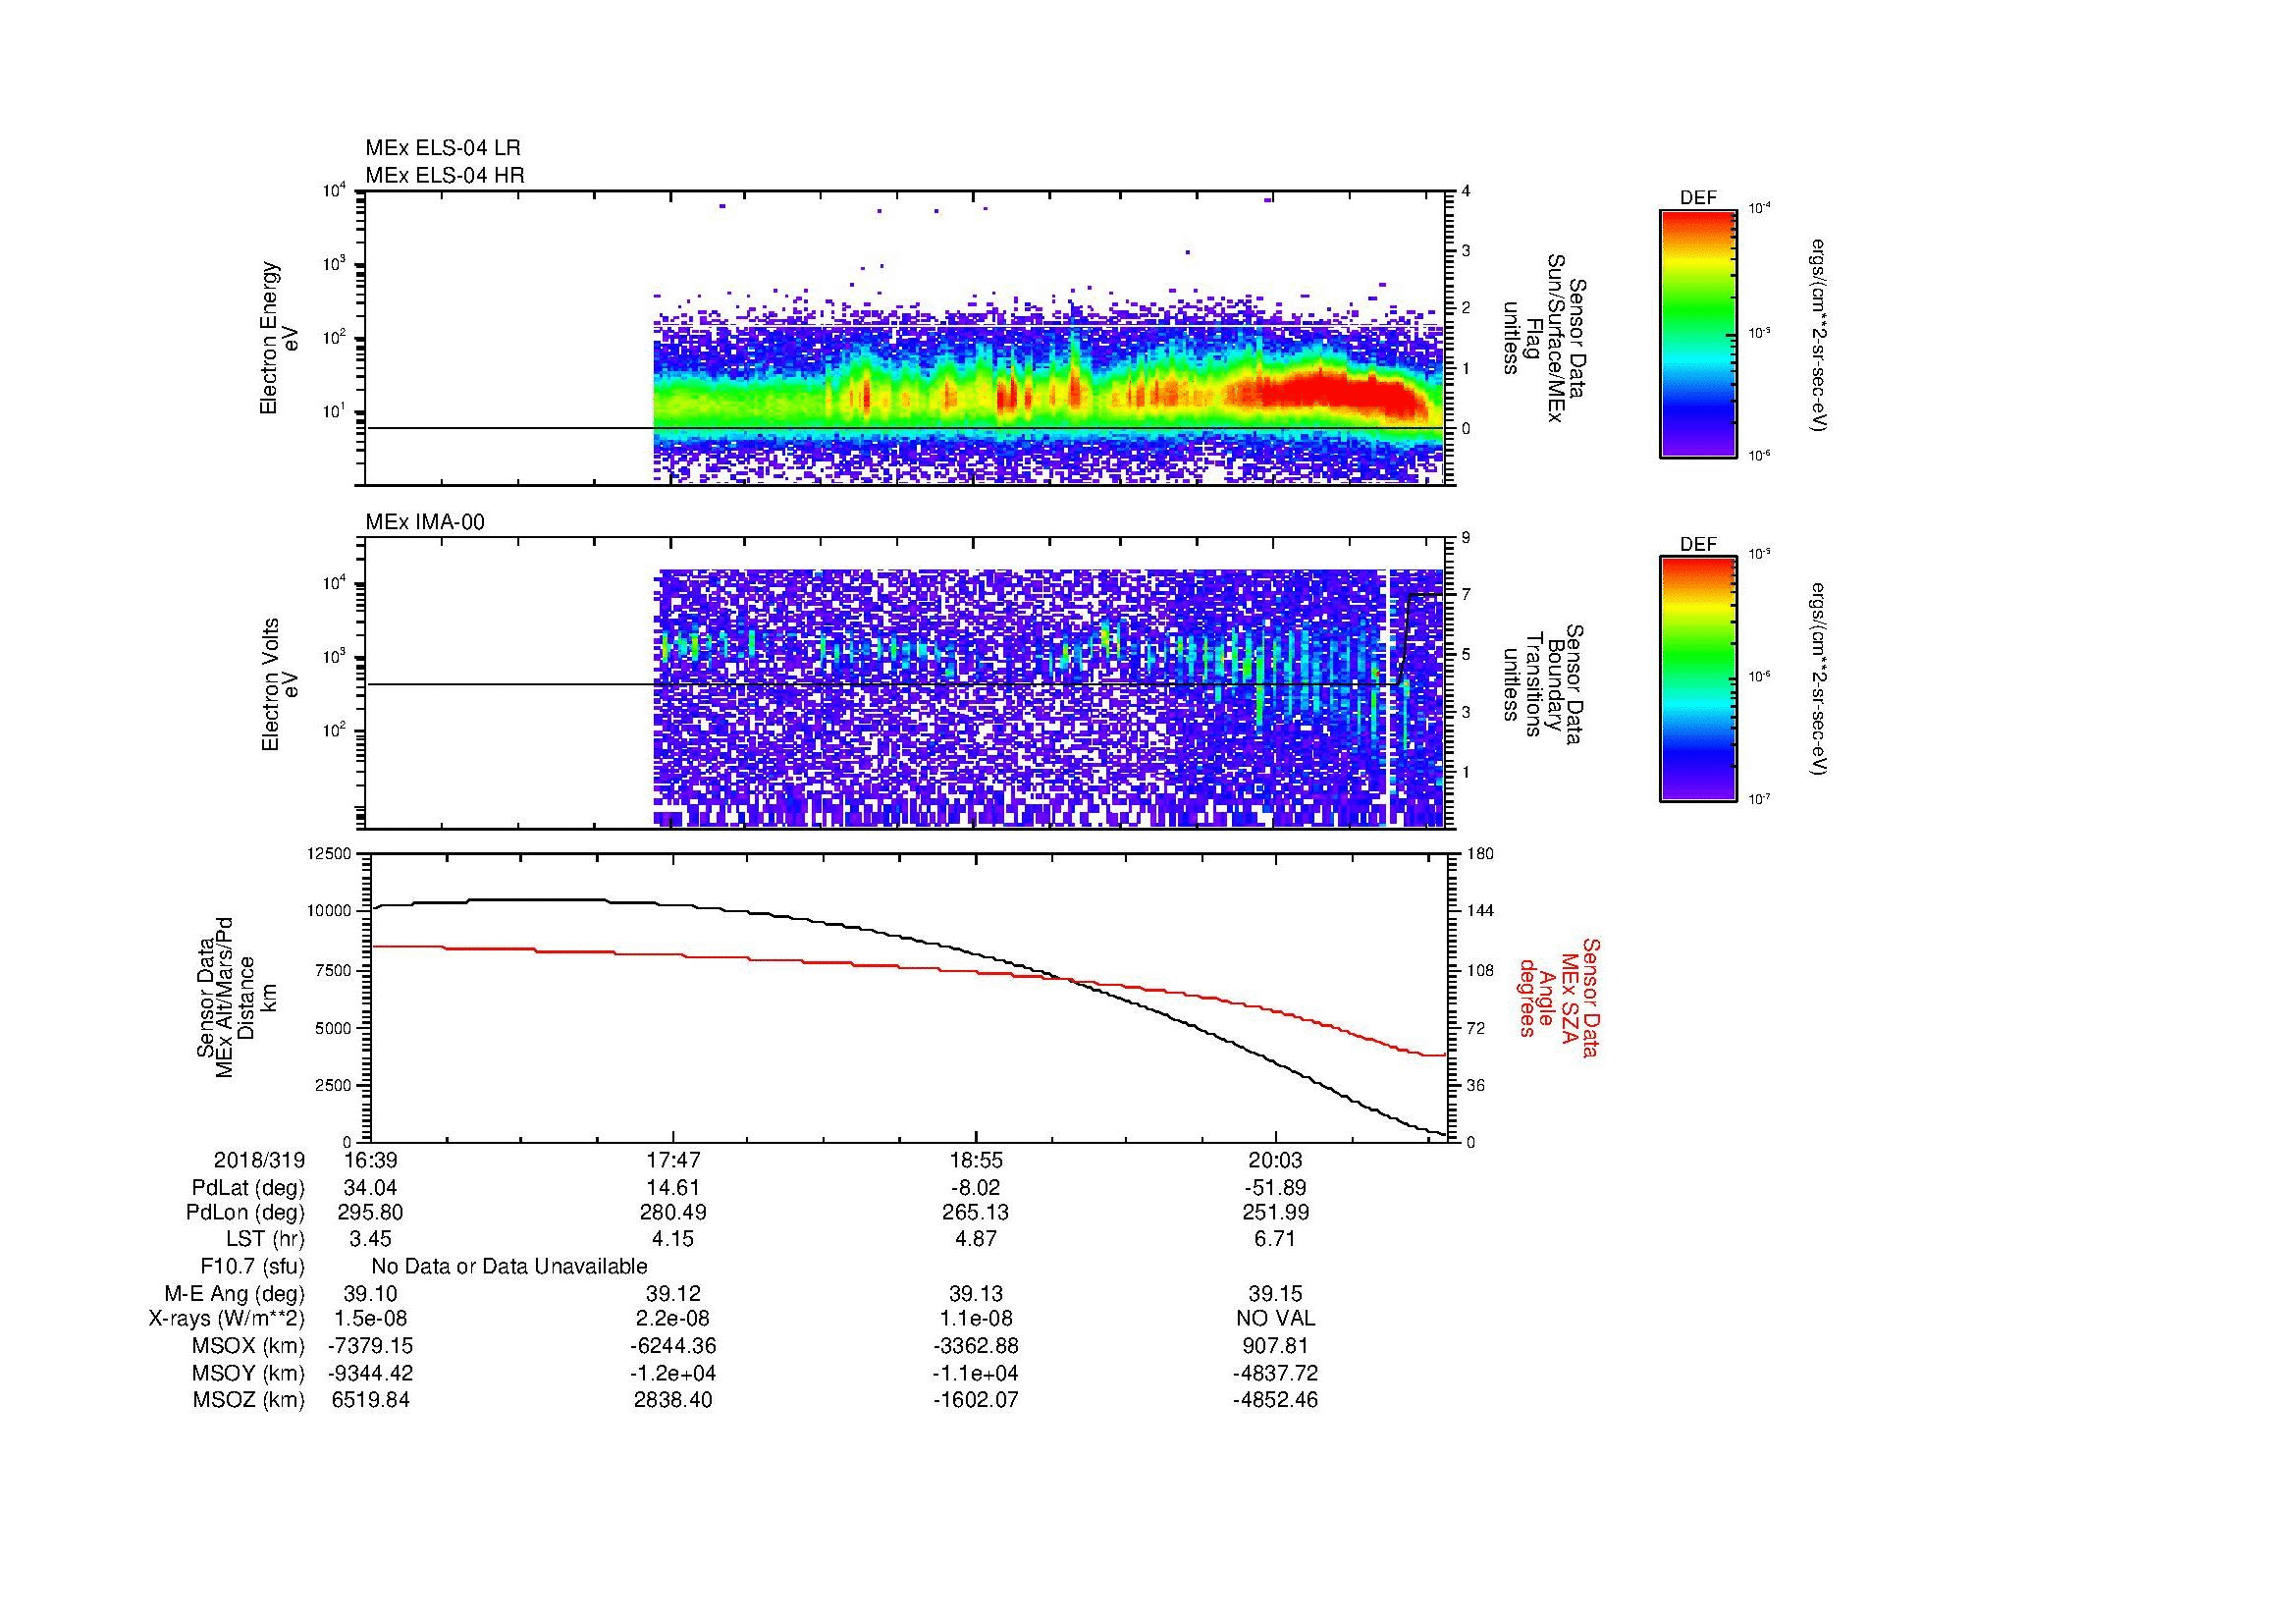The width and height of the screenshot is (2296, 1623).
Task: Select the 'MEx IMA-00' panel title
Action: tap(425, 522)
